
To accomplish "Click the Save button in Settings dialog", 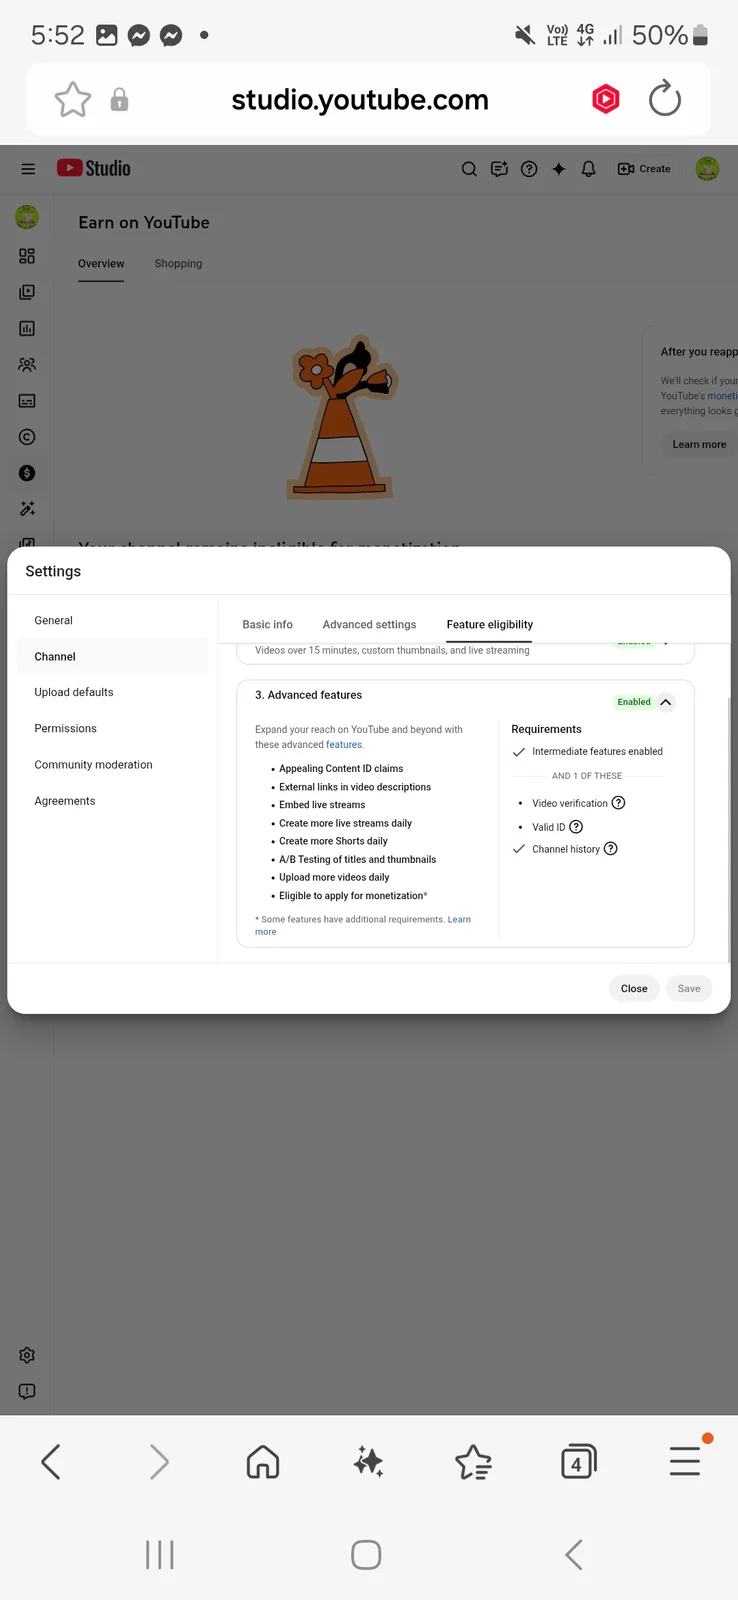I will tap(689, 988).
